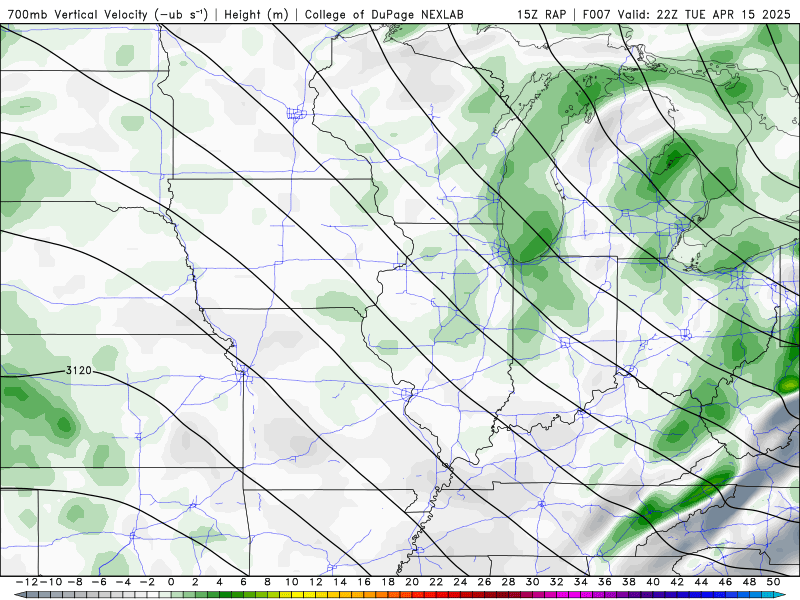The height and width of the screenshot is (600, 800).
Task: Click the 38 value on the color scale
Action: [x=629, y=582]
